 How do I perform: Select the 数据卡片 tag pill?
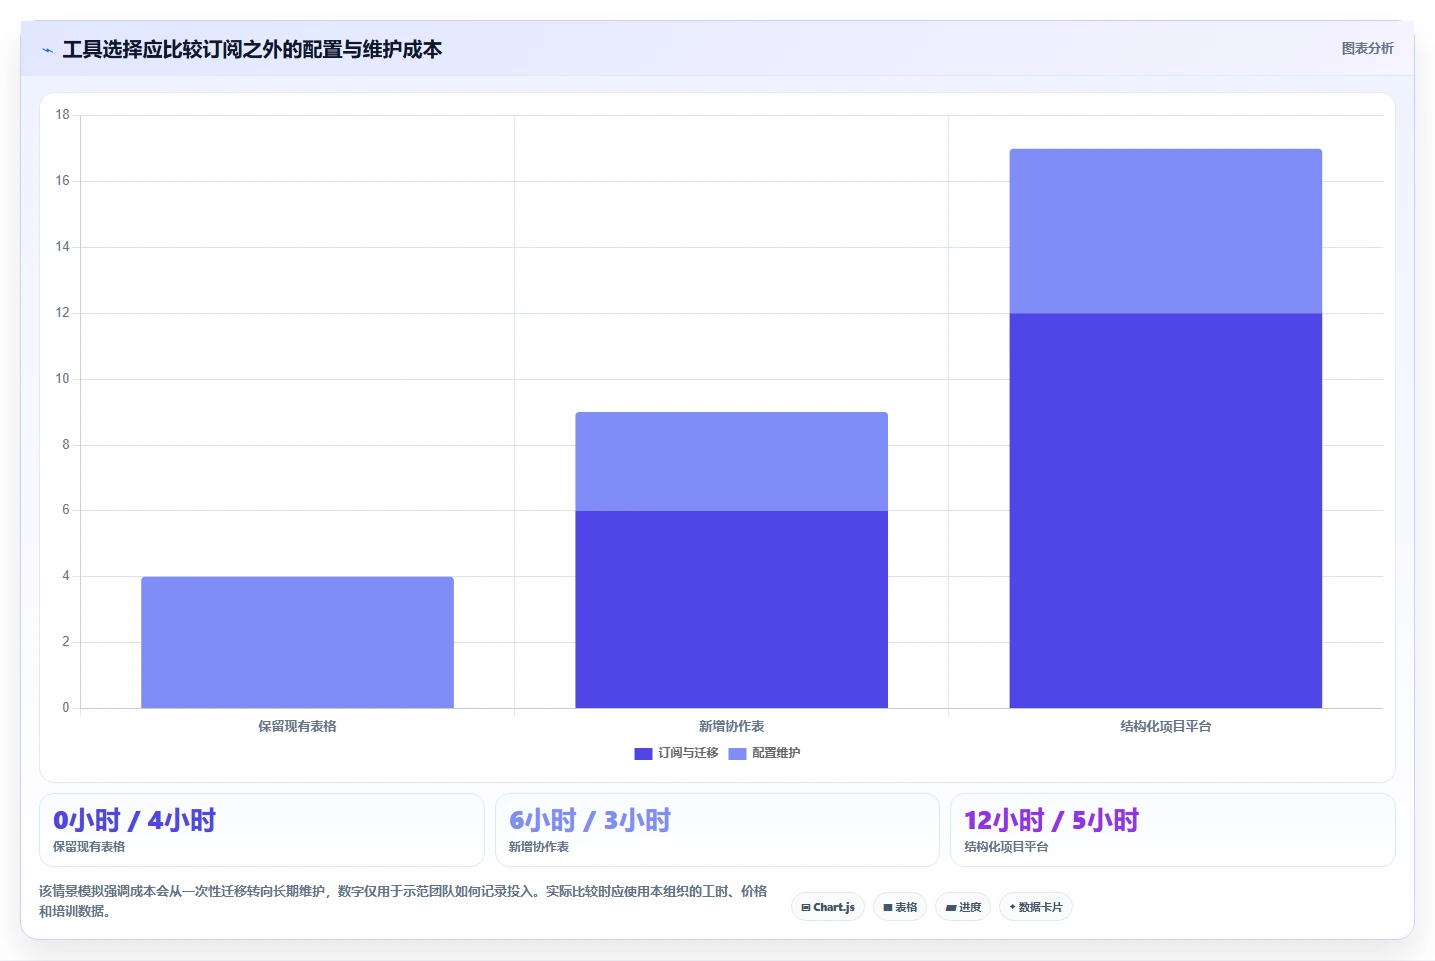coord(1036,907)
